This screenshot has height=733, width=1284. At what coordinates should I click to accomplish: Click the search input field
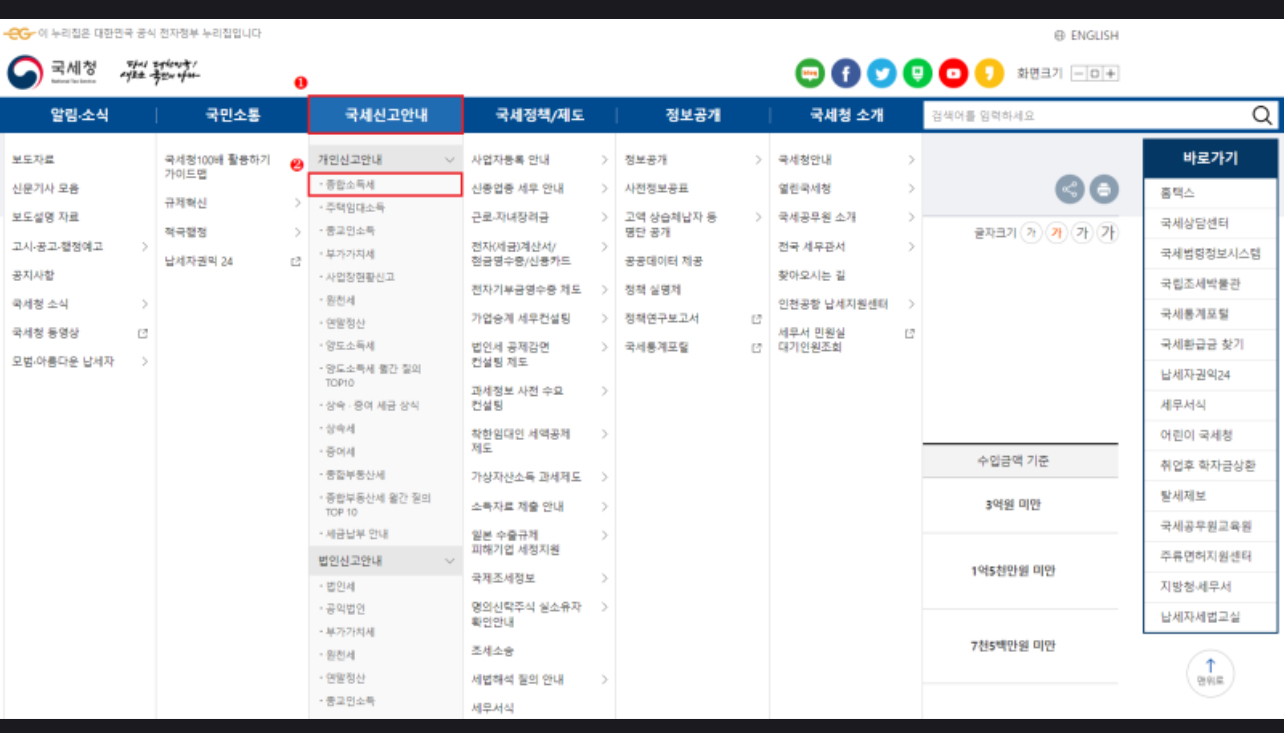coord(1086,115)
